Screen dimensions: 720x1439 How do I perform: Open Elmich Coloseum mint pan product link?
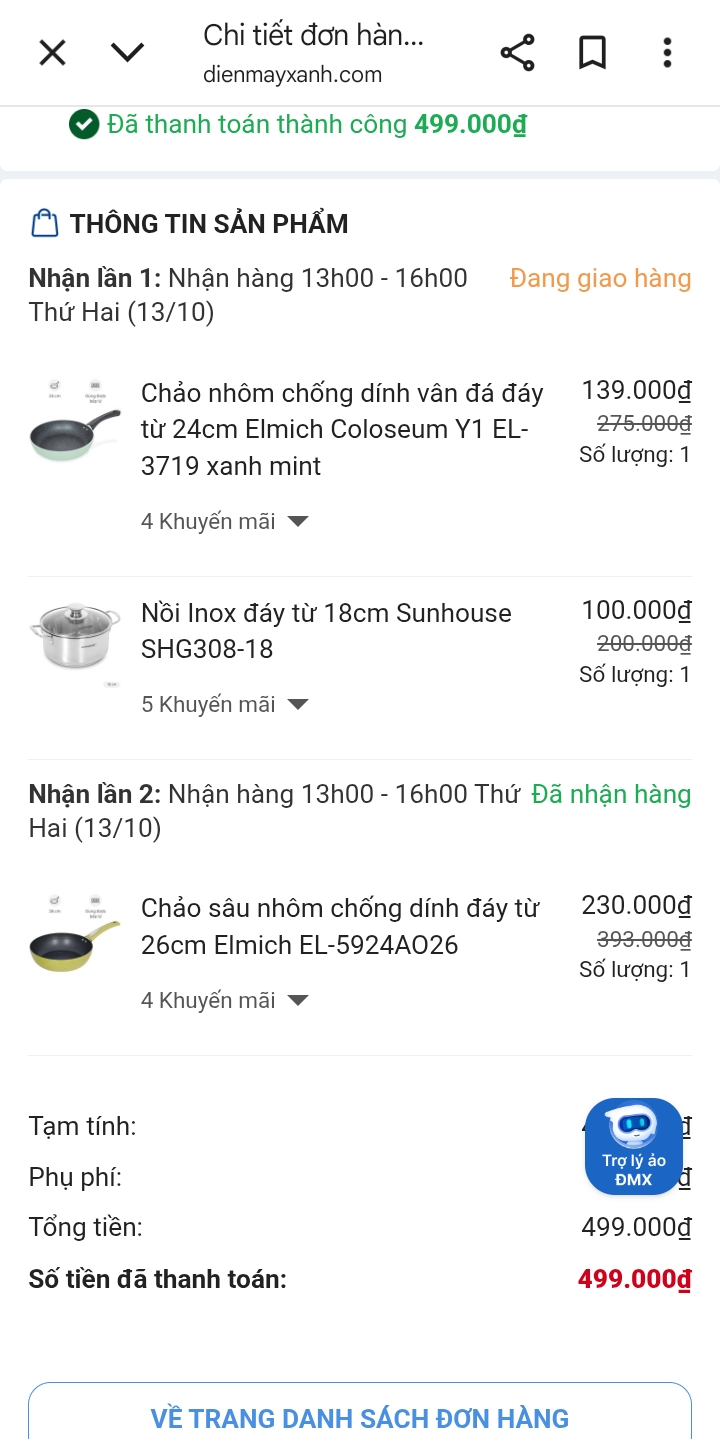pyautogui.click(x=341, y=429)
